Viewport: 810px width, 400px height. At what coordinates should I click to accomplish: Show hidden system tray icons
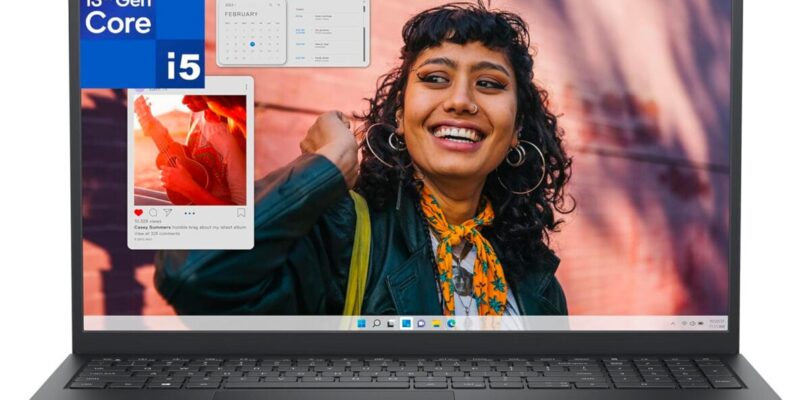(x=673, y=324)
